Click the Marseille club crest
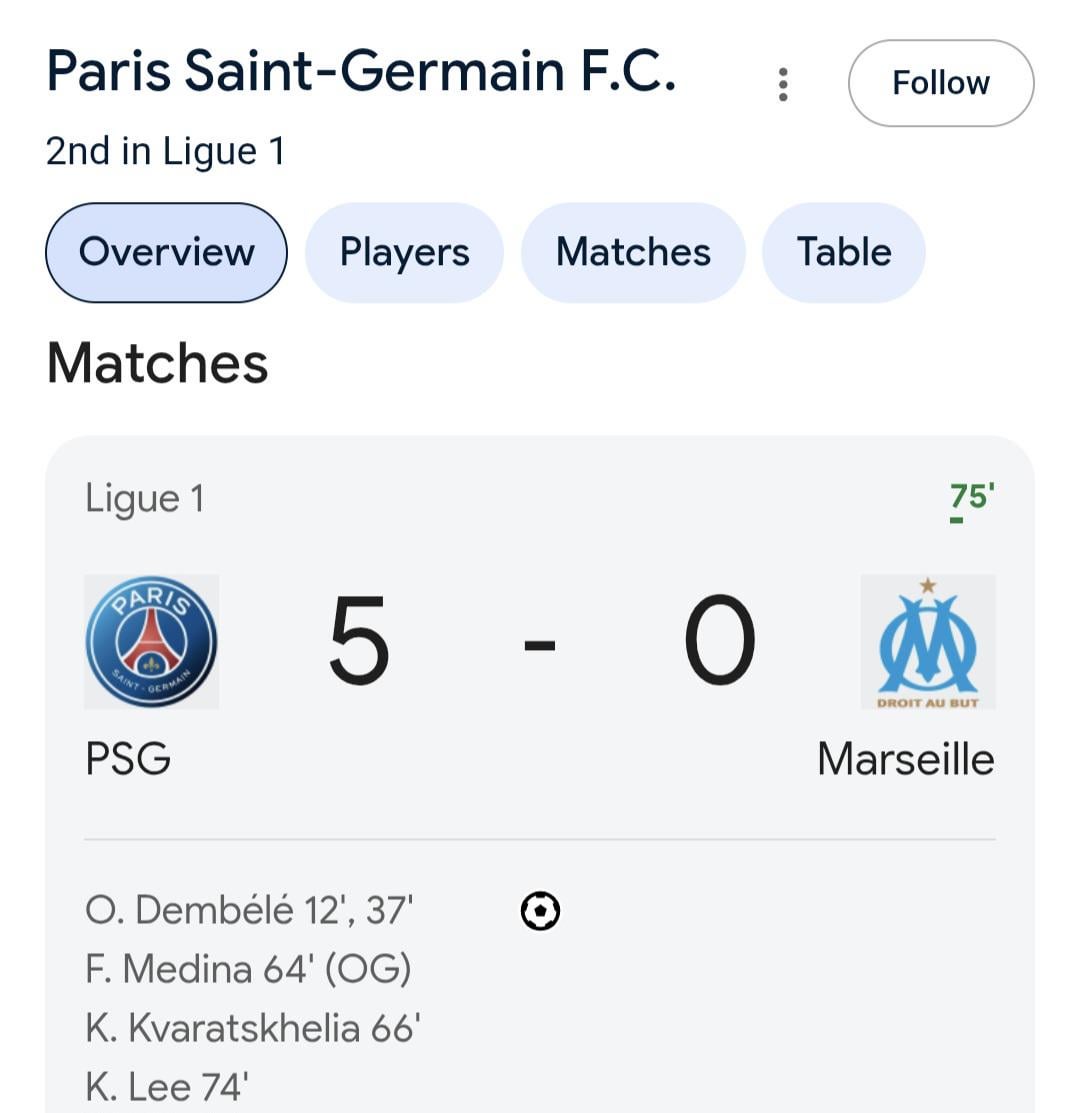 [927, 641]
